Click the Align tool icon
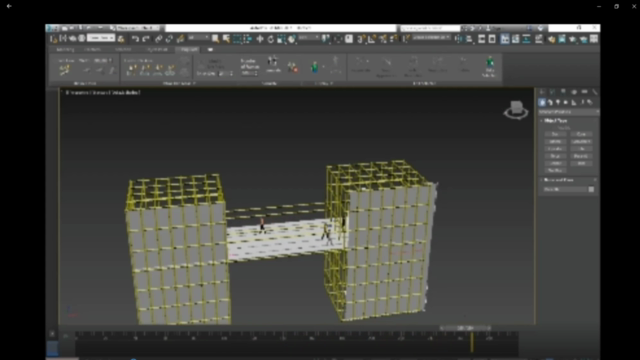The image size is (640, 360). click(469, 39)
